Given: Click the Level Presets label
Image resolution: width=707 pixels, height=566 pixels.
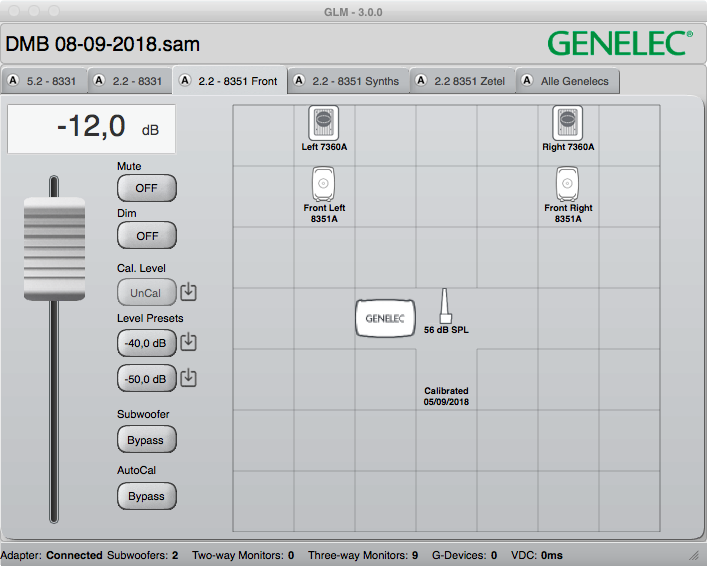Looking at the screenshot, I should [150, 318].
